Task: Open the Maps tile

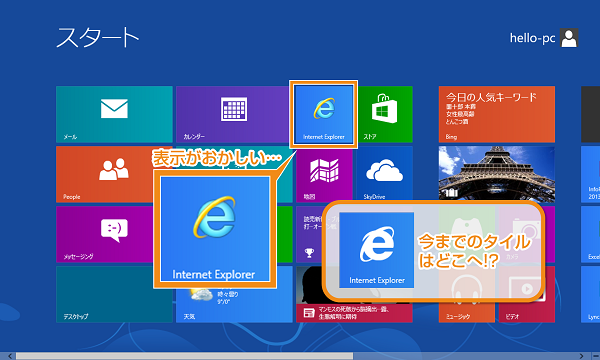Action: pos(324,175)
